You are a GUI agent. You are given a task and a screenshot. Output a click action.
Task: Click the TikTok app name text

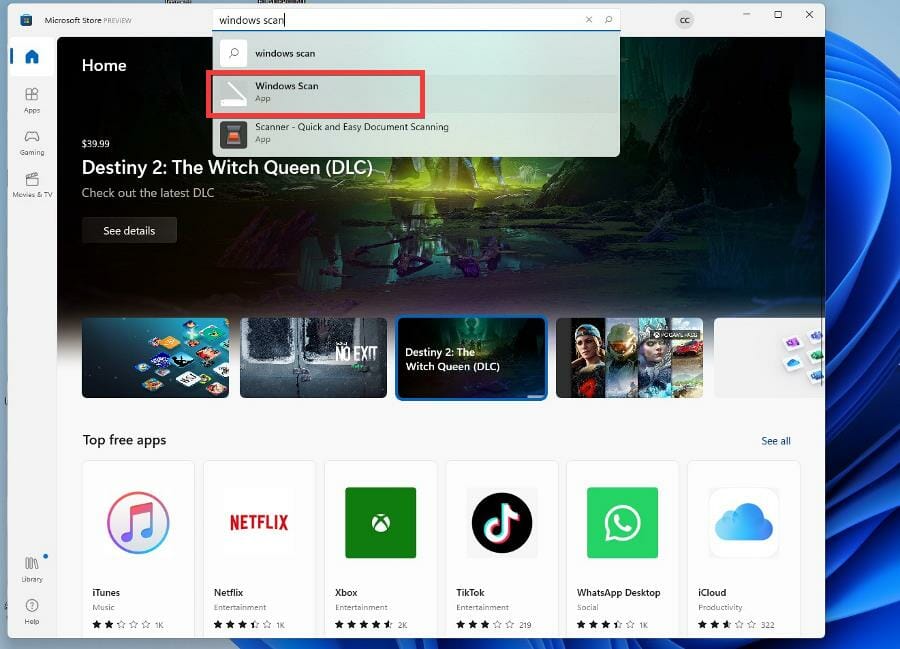(470, 592)
